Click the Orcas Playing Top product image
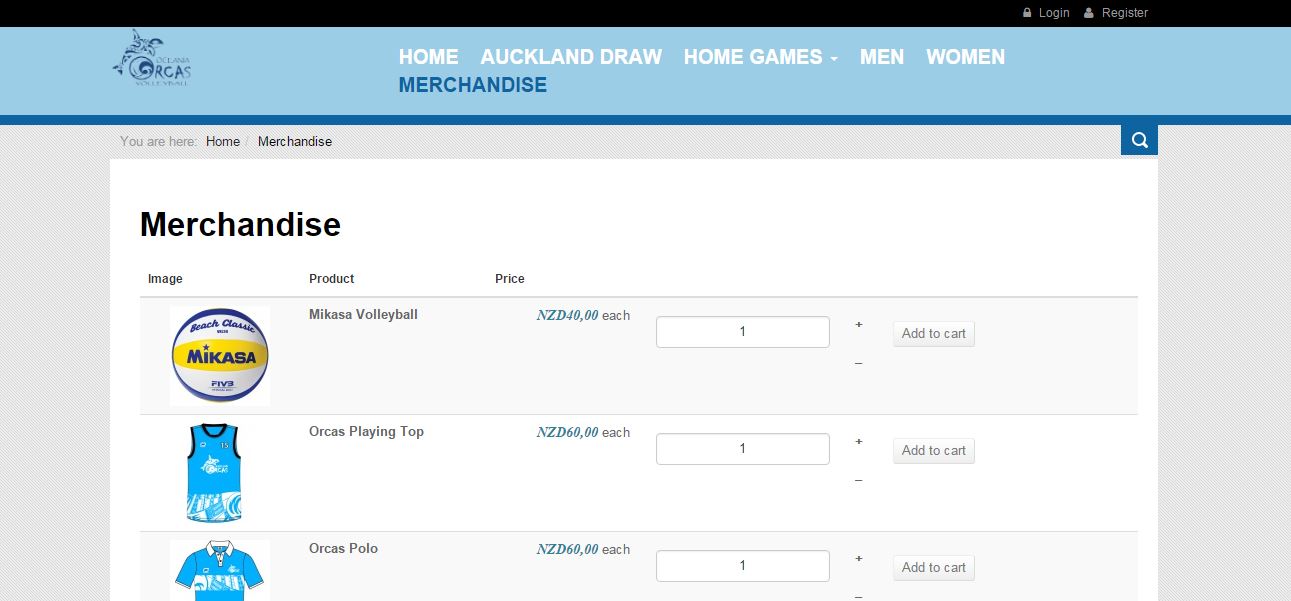 [x=215, y=473]
